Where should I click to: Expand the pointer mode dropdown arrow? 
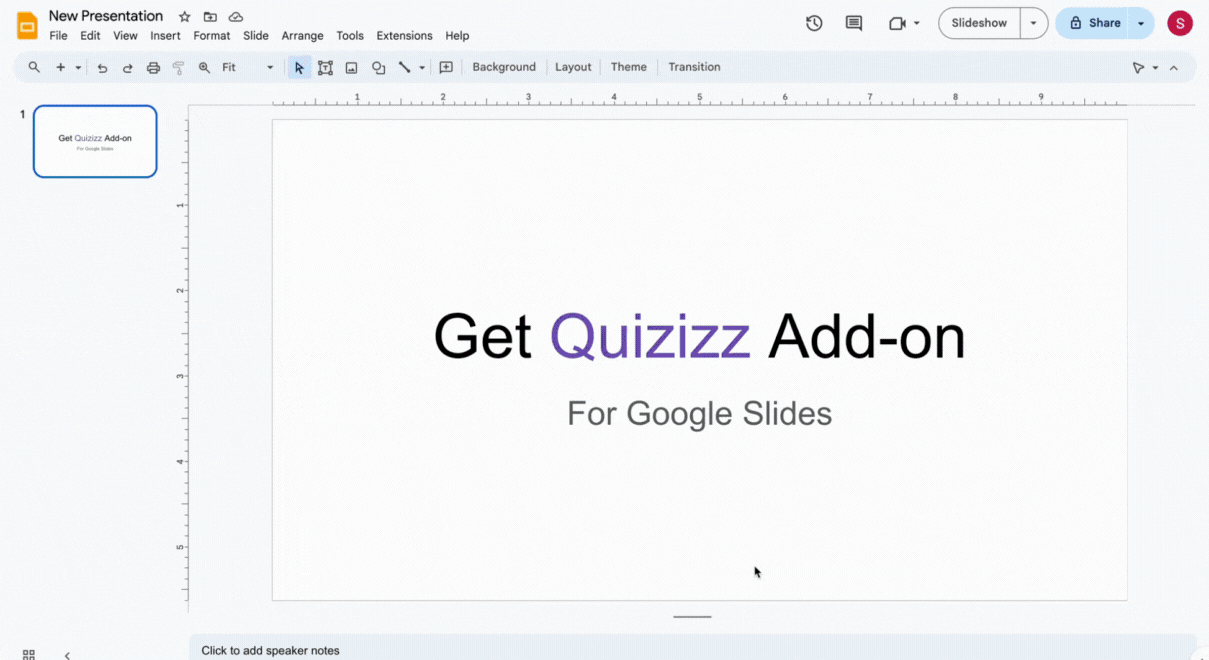(1155, 68)
